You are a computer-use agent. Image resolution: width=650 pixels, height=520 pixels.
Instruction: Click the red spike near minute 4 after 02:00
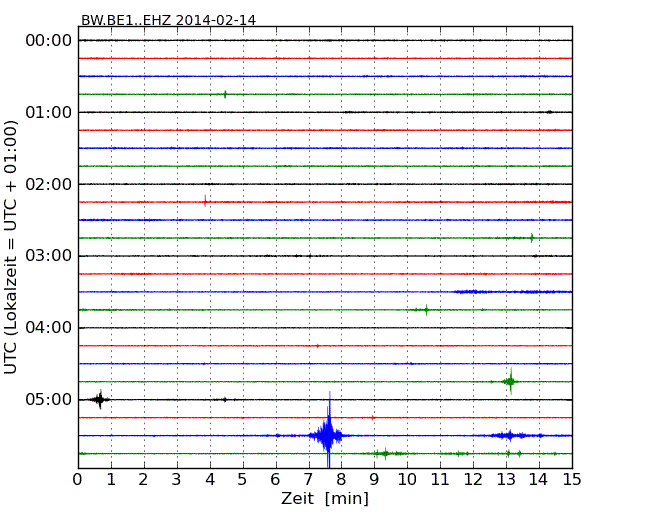[x=205, y=202]
